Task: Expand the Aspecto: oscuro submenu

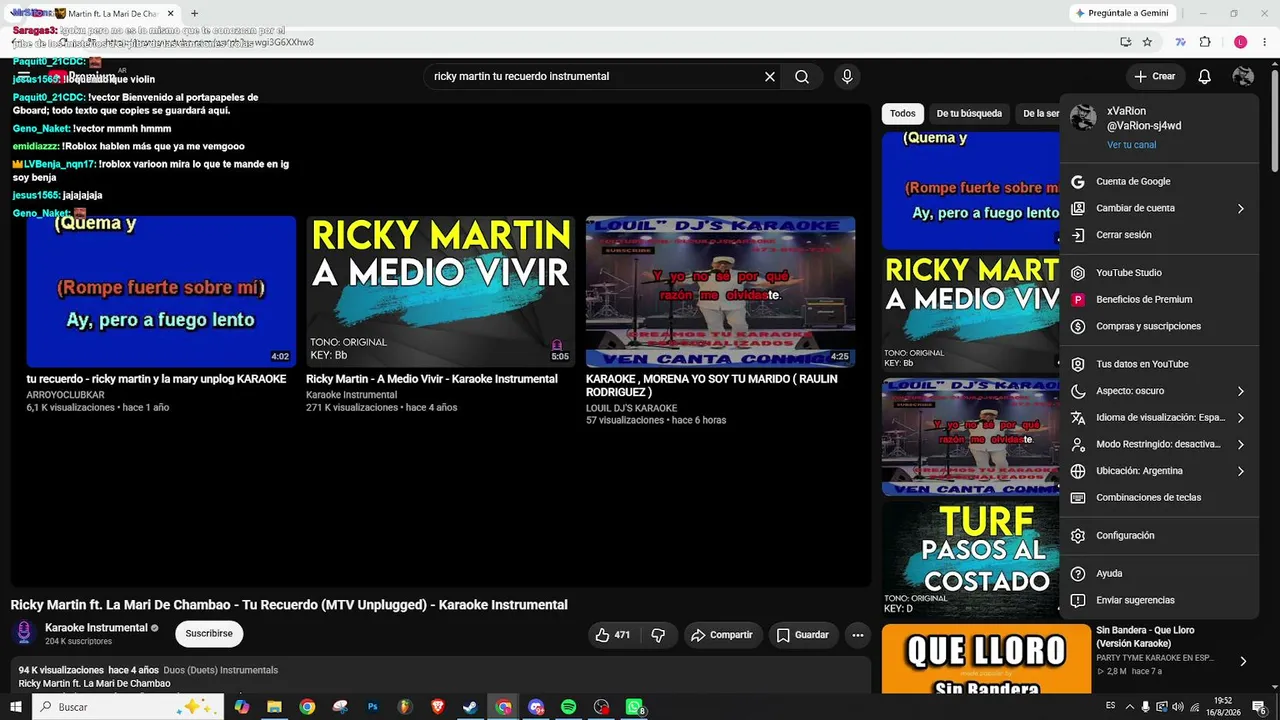Action: (1240, 391)
